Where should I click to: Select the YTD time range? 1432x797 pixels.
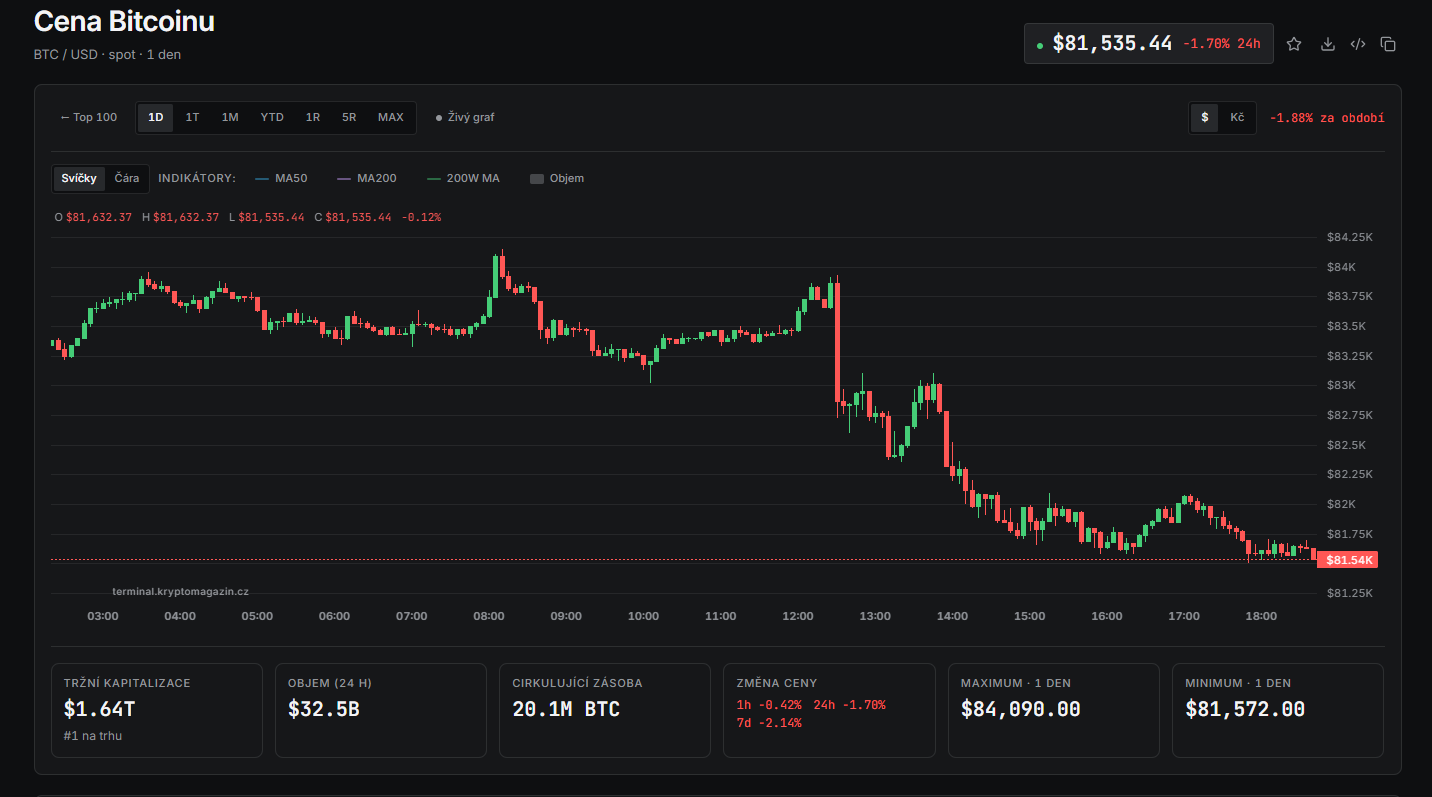tap(272, 117)
